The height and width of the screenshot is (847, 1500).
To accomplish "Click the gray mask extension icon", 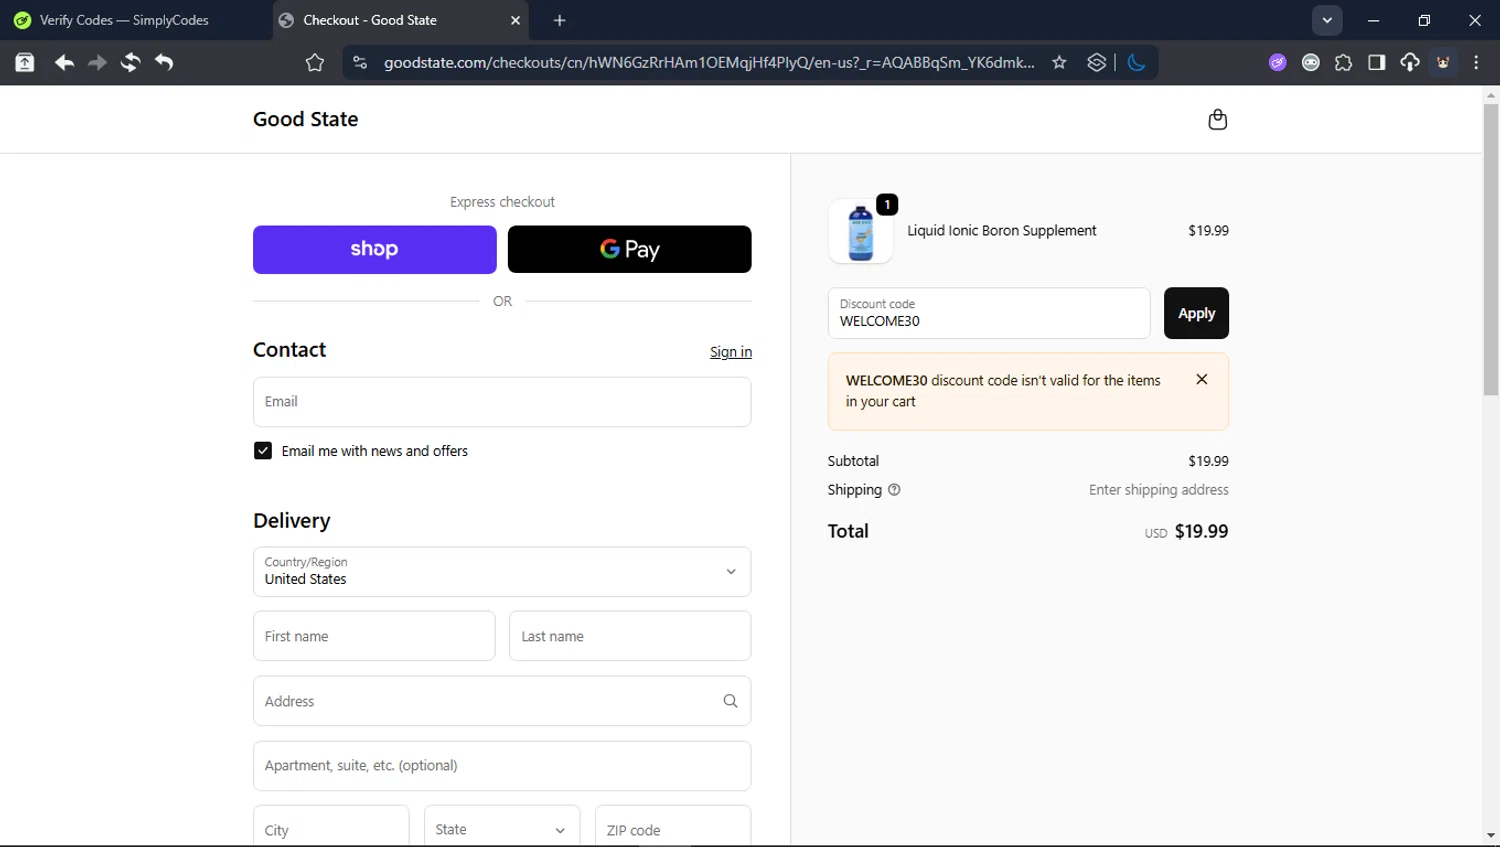I will 1311,62.
